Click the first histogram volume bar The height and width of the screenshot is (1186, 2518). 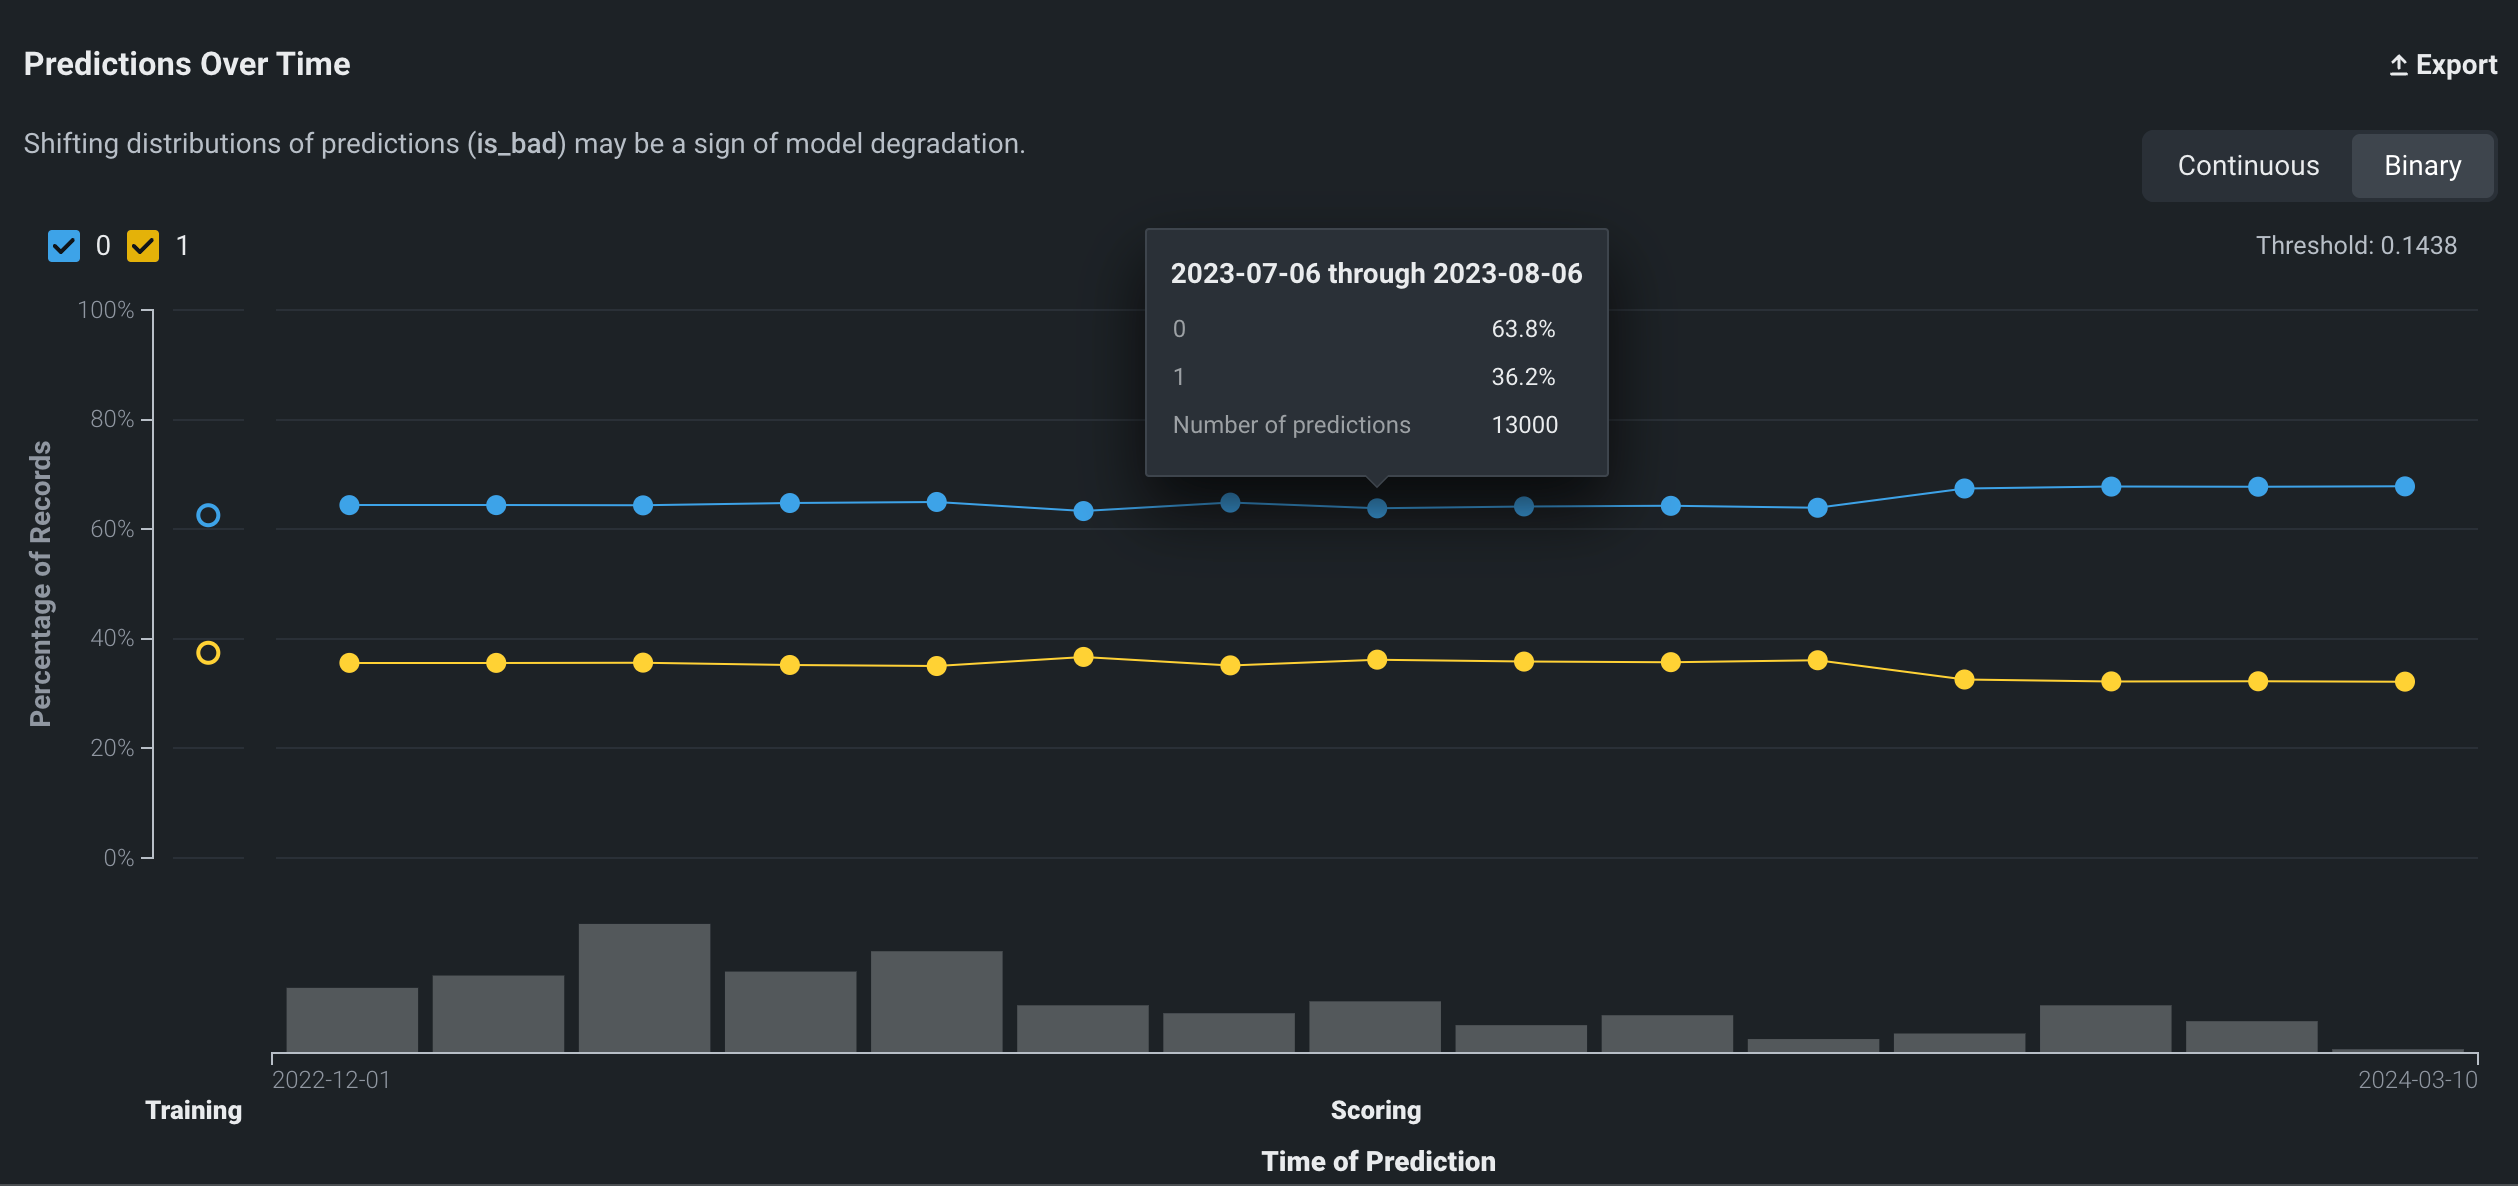click(x=352, y=1019)
